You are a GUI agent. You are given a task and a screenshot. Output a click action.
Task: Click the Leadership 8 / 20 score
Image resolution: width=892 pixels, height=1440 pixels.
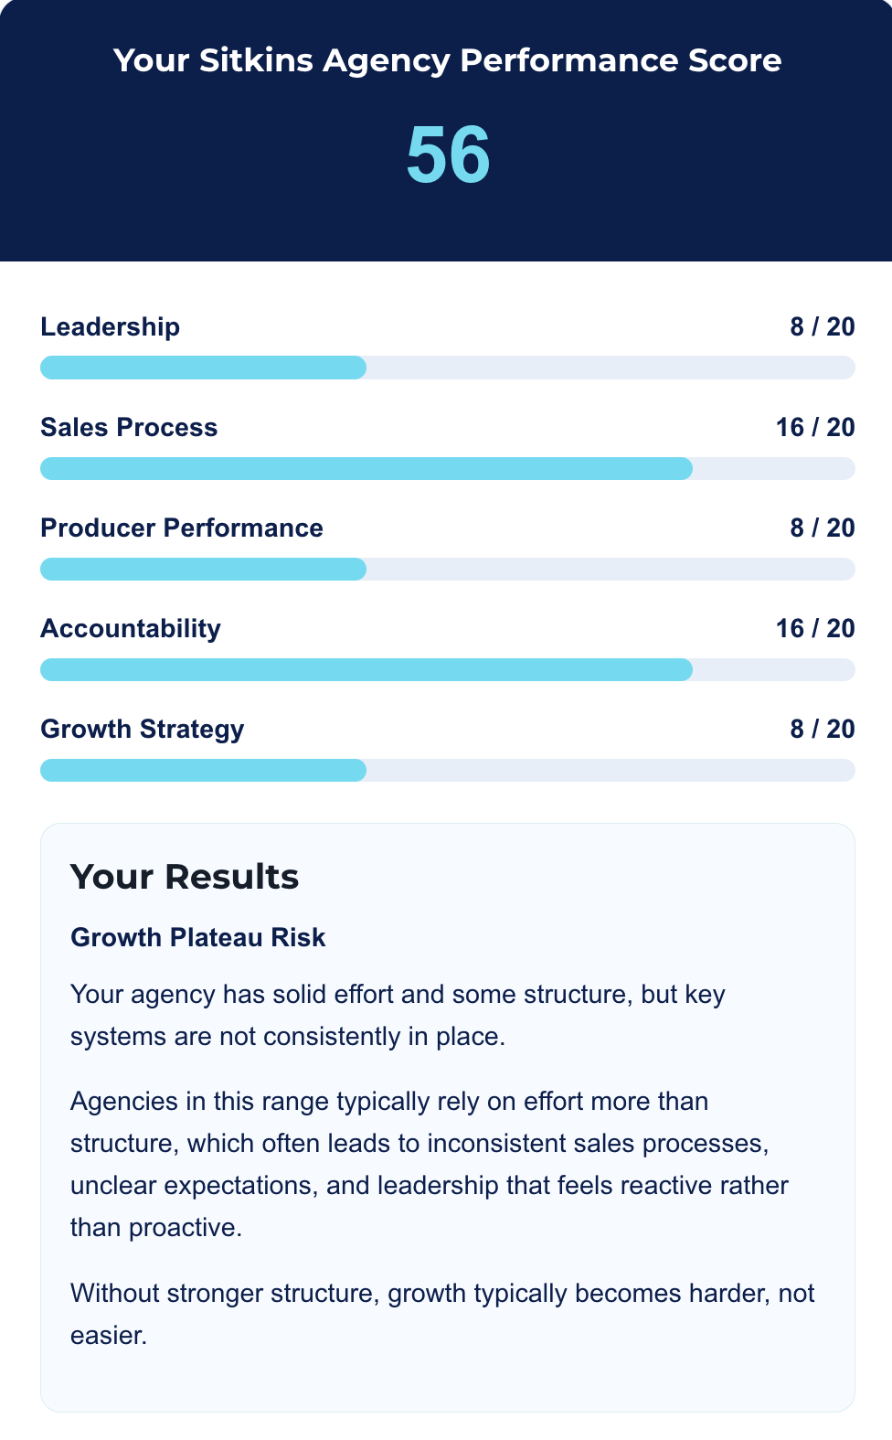(x=822, y=327)
